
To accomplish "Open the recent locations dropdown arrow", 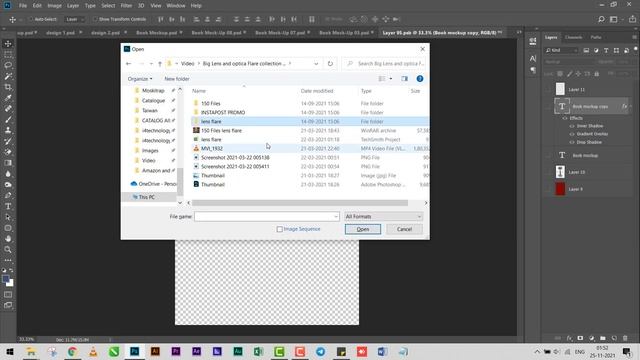I will point(151,64).
